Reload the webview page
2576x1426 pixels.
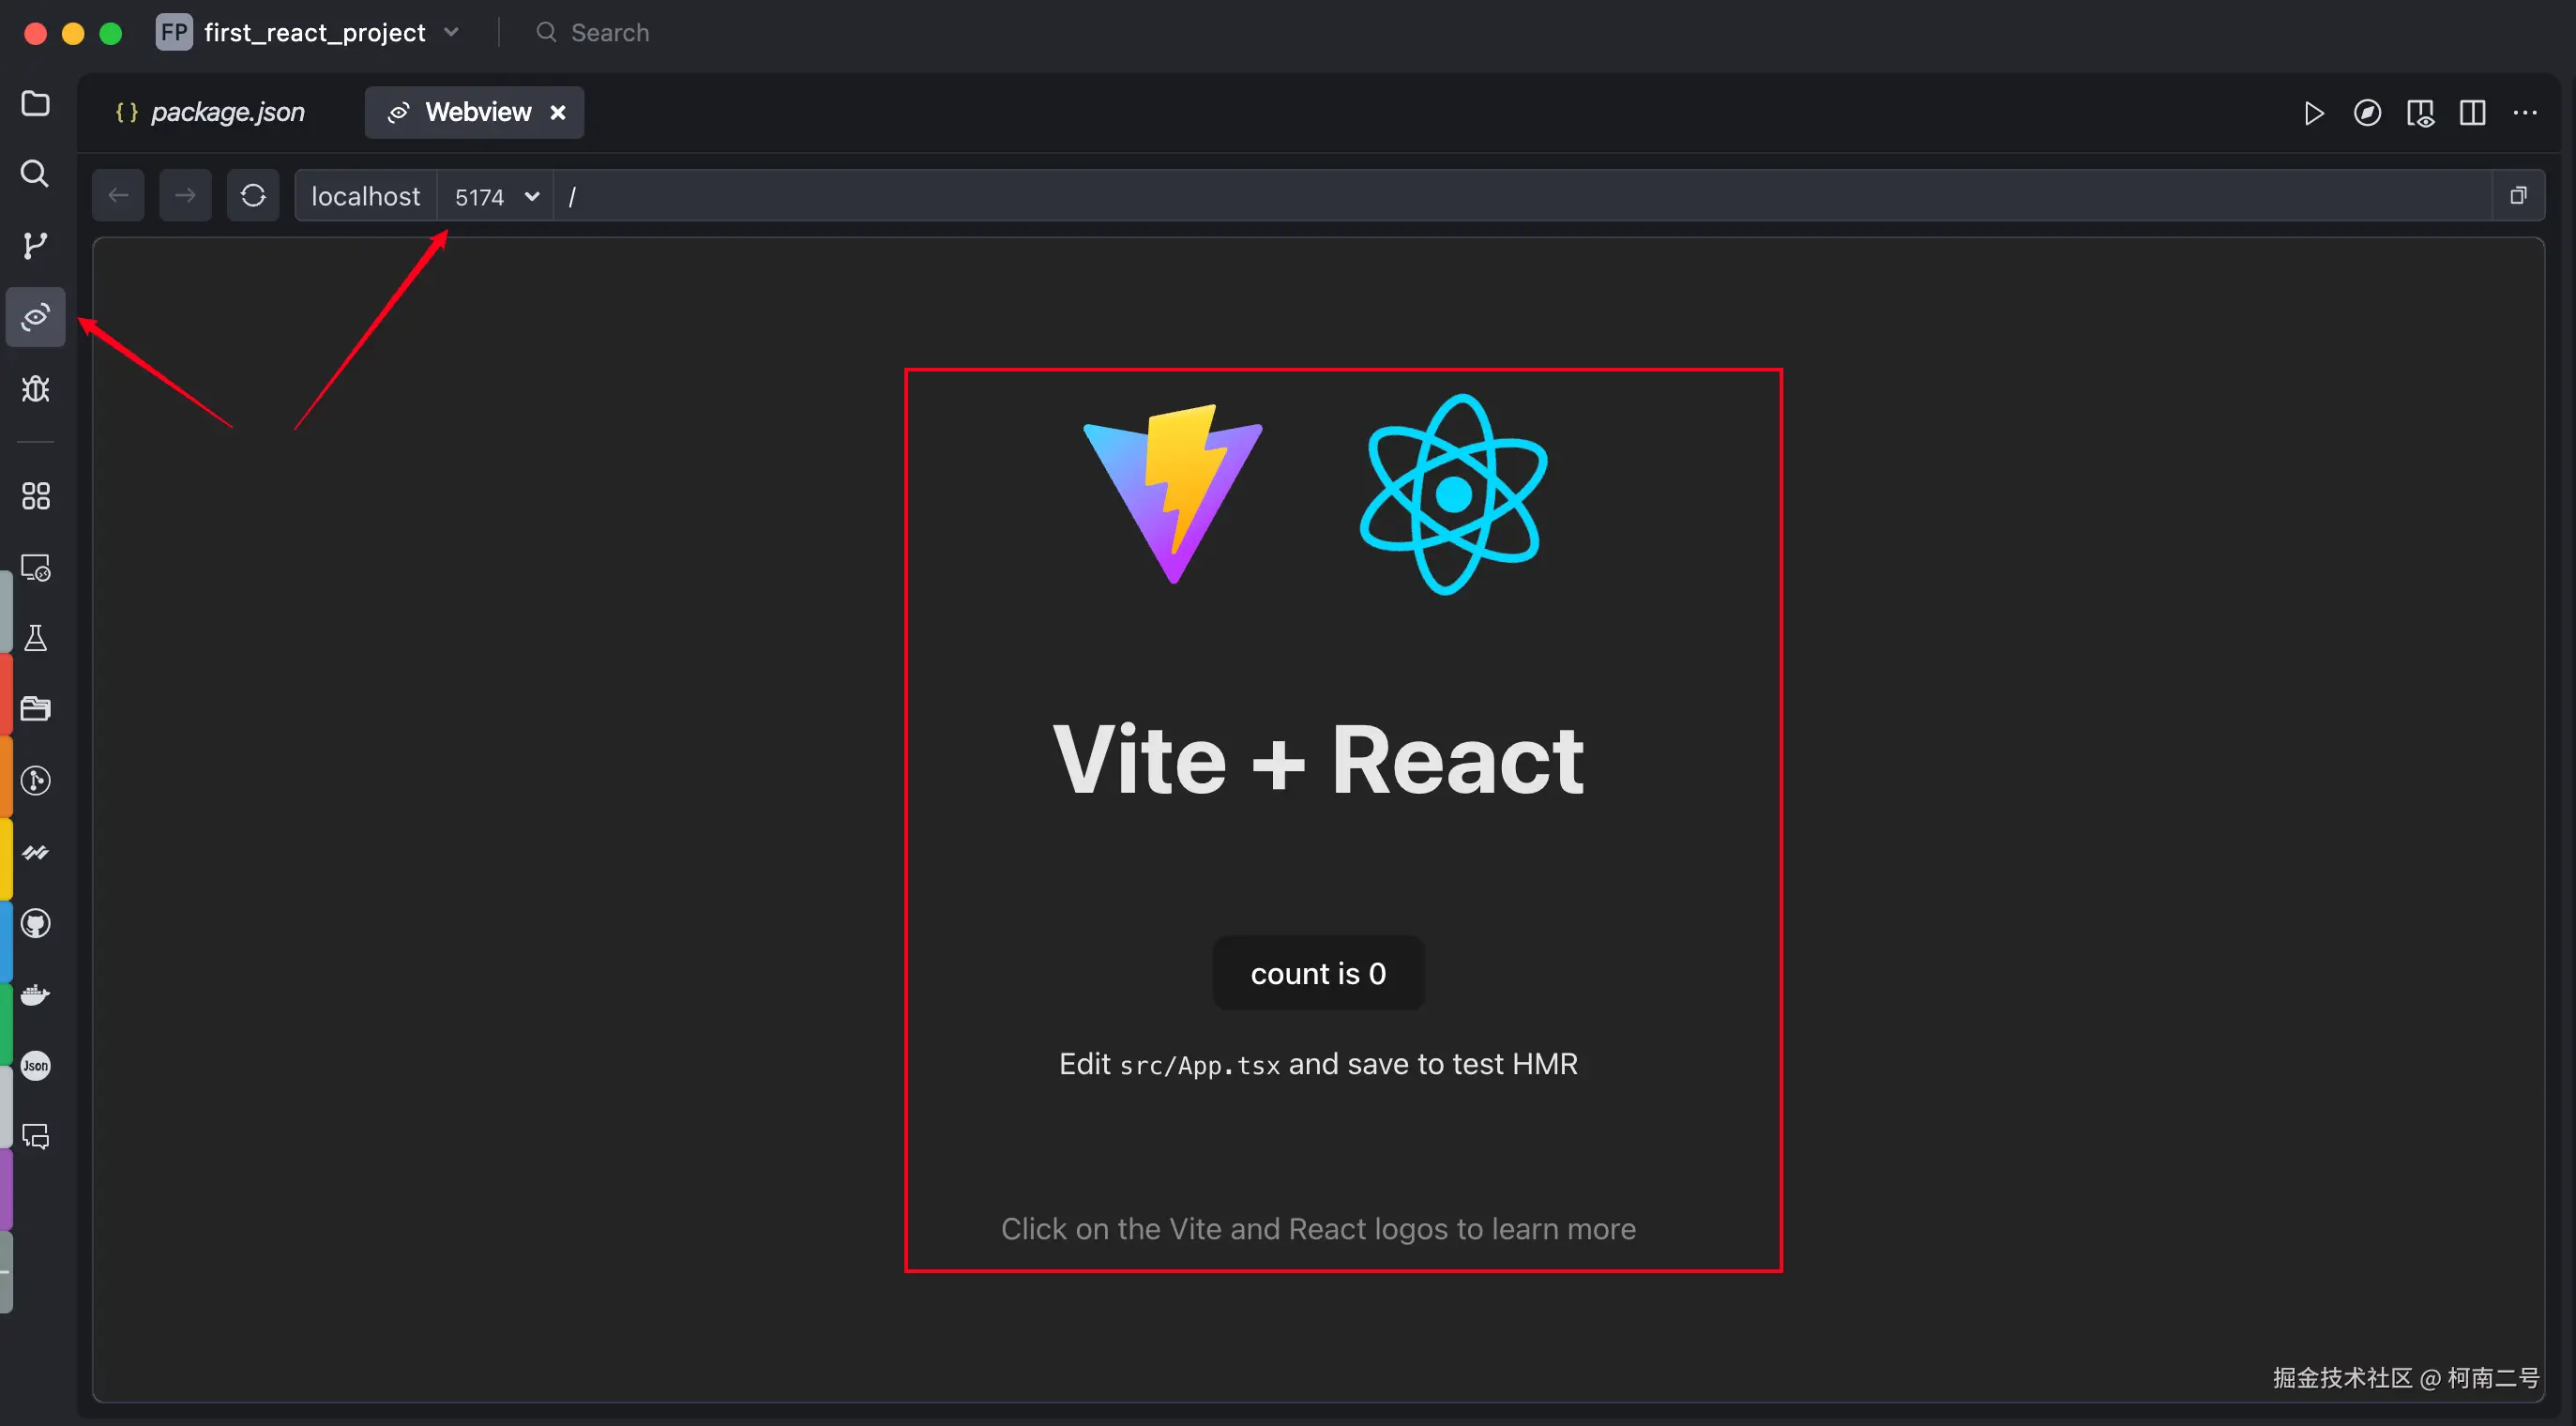(253, 196)
